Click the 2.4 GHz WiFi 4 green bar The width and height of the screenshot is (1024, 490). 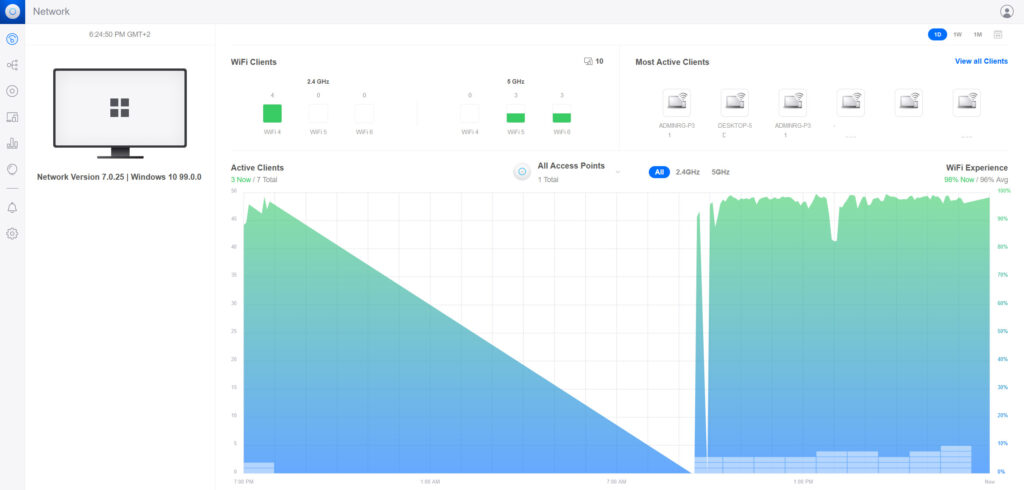coord(272,113)
